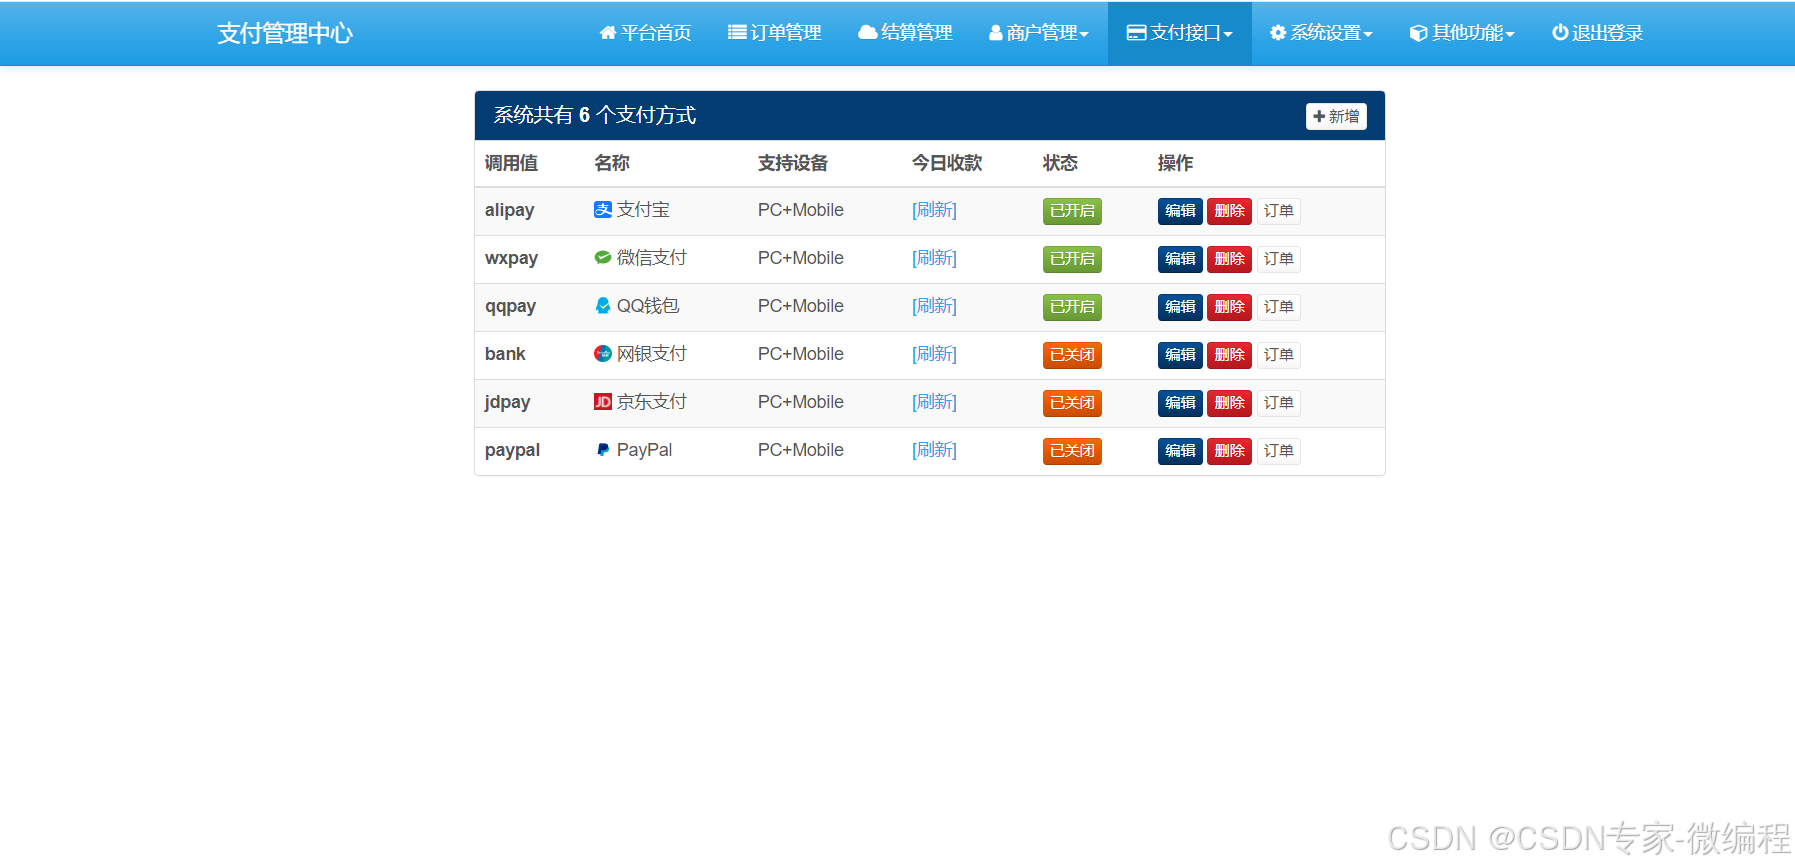Viewport: 1795px width, 868px height.
Task: Edit the qqpay payment method
Action: point(1180,307)
